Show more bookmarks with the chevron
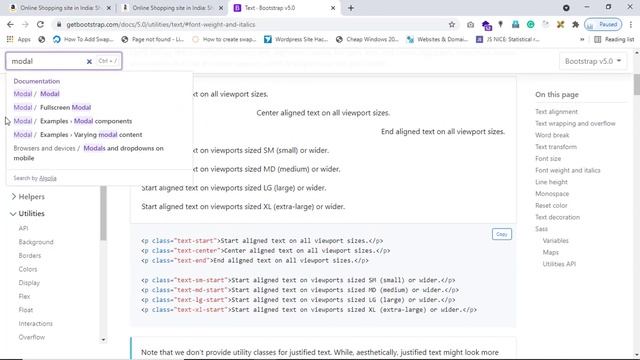This screenshot has height=360, width=640. pyautogui.click(x=582, y=39)
